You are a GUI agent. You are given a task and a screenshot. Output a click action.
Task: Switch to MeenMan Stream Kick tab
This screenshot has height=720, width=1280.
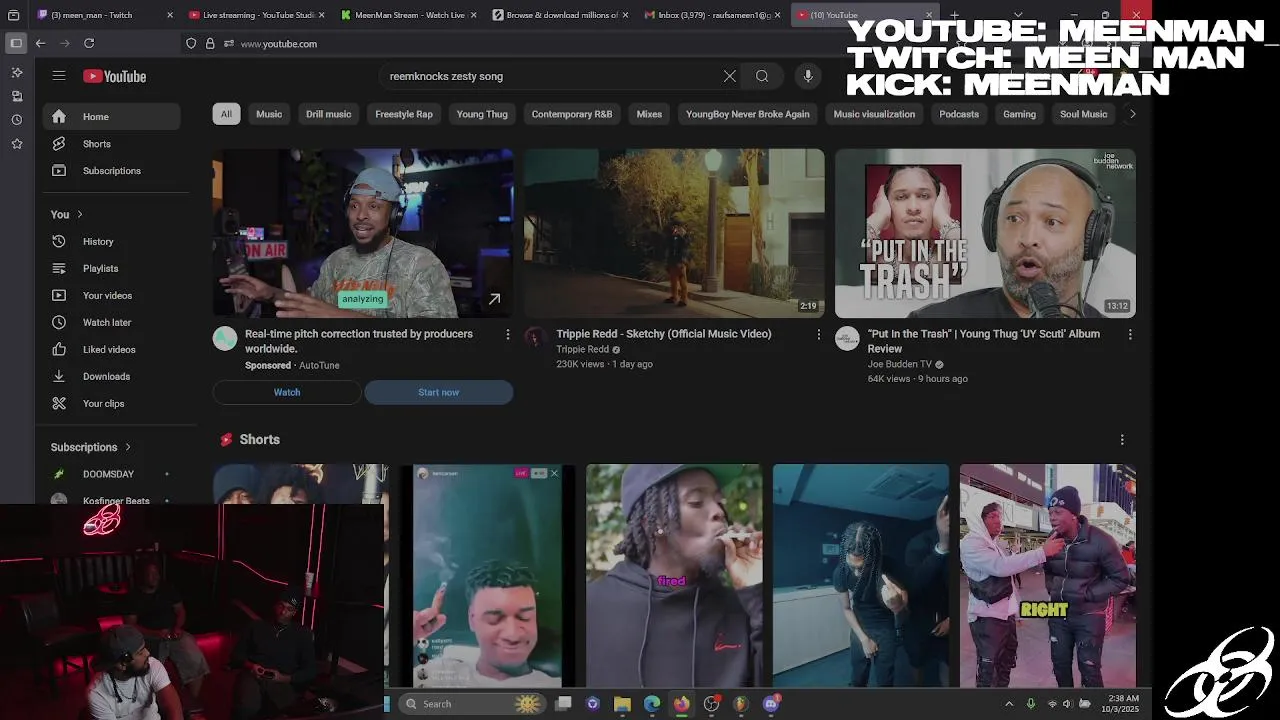409,15
